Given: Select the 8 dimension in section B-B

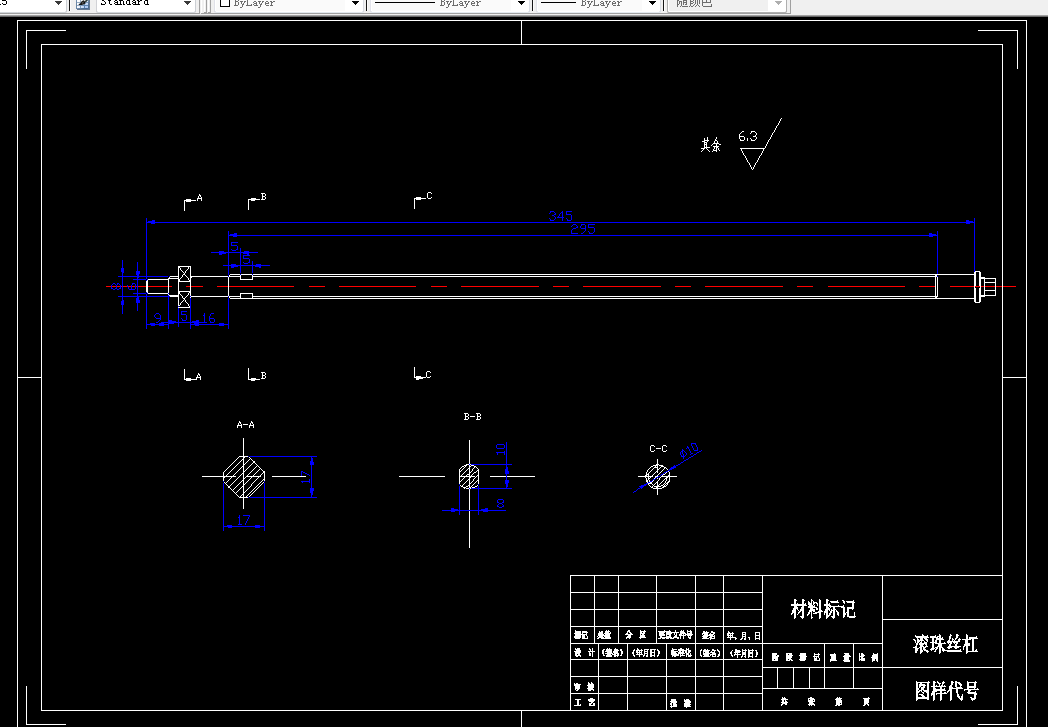Looking at the screenshot, I should tap(500, 503).
